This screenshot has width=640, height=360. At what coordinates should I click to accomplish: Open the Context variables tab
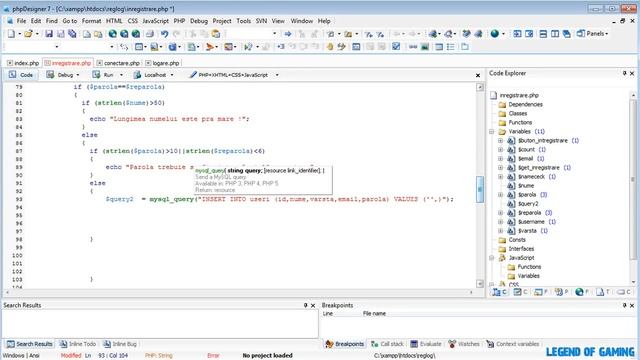[x=513, y=344]
